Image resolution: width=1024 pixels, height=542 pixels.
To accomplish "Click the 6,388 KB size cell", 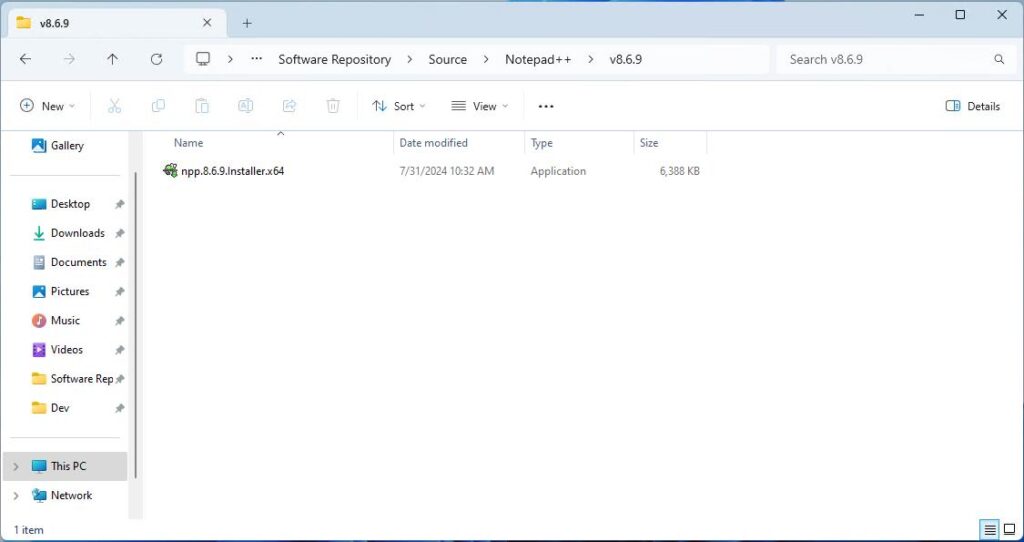I will tap(679, 171).
